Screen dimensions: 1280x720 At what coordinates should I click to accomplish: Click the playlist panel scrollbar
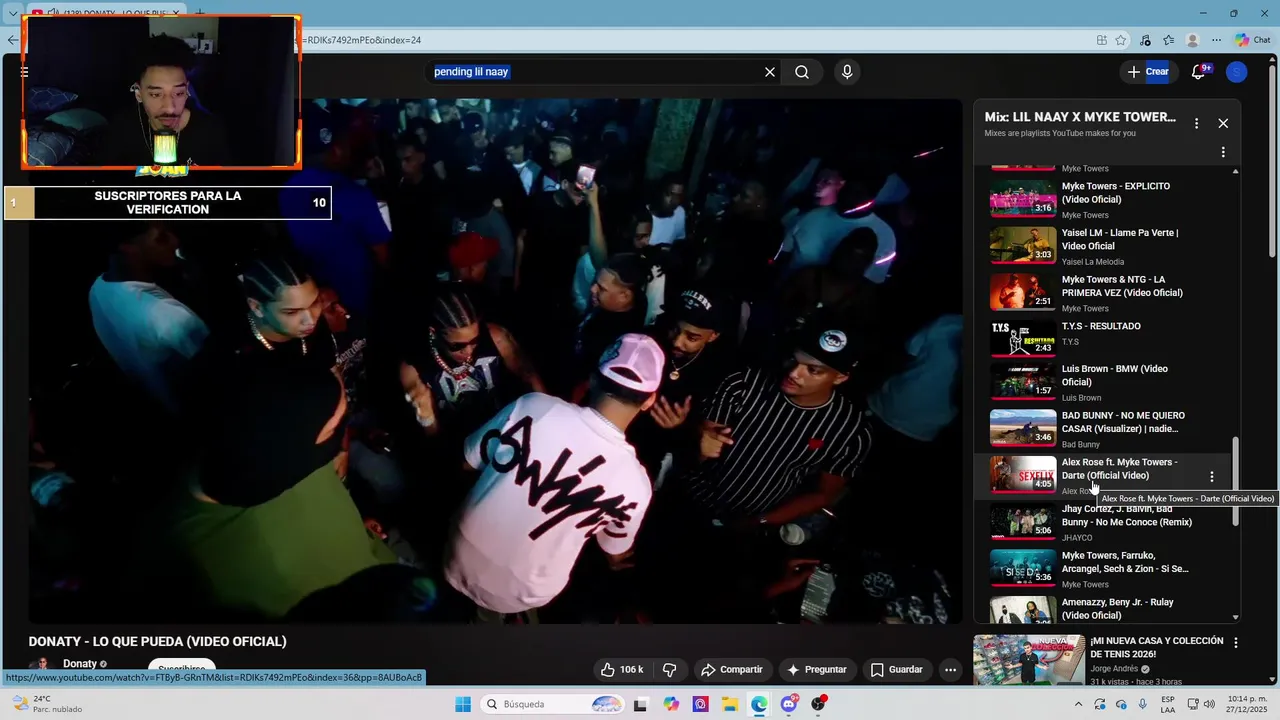tap(1236, 480)
